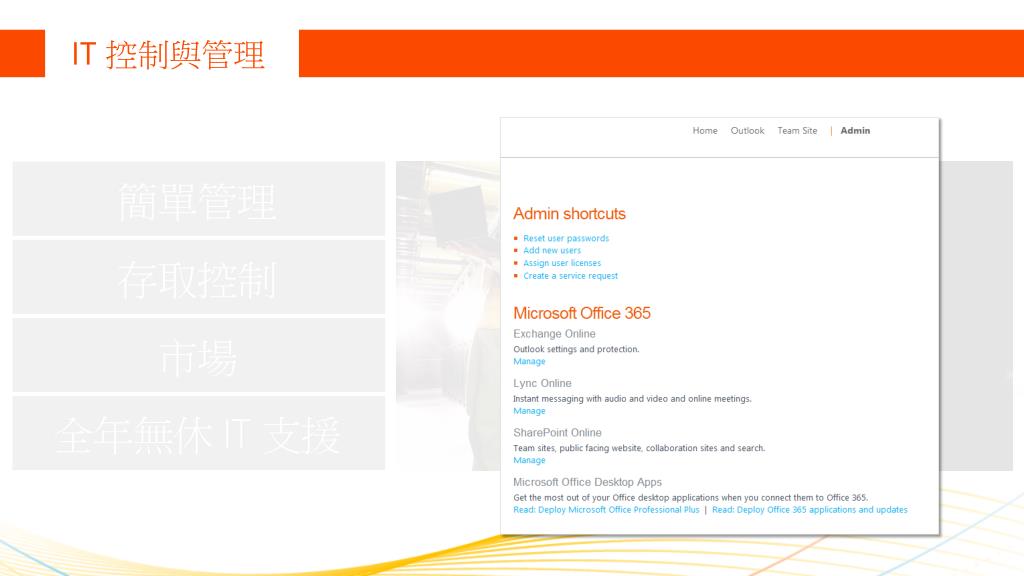Click Manage under Lync Online
The width and height of the screenshot is (1024, 576).
(x=529, y=411)
